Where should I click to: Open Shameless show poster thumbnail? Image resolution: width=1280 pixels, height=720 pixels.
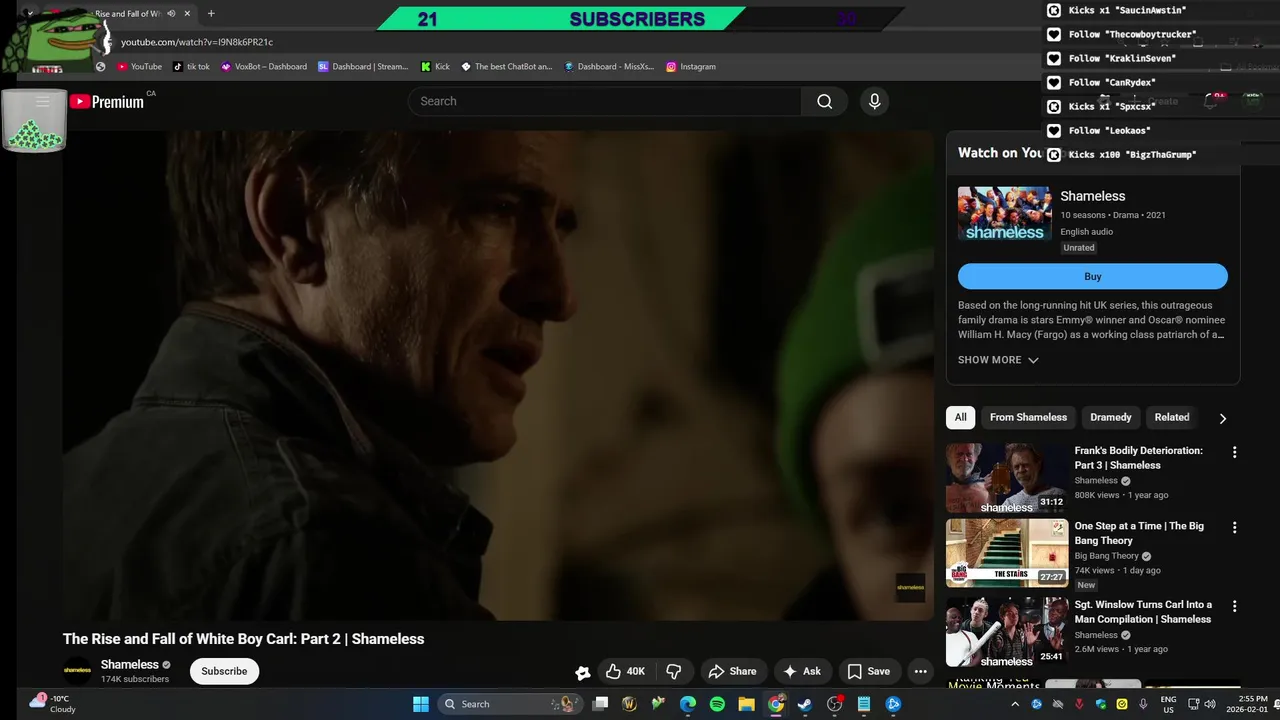pos(1004,213)
